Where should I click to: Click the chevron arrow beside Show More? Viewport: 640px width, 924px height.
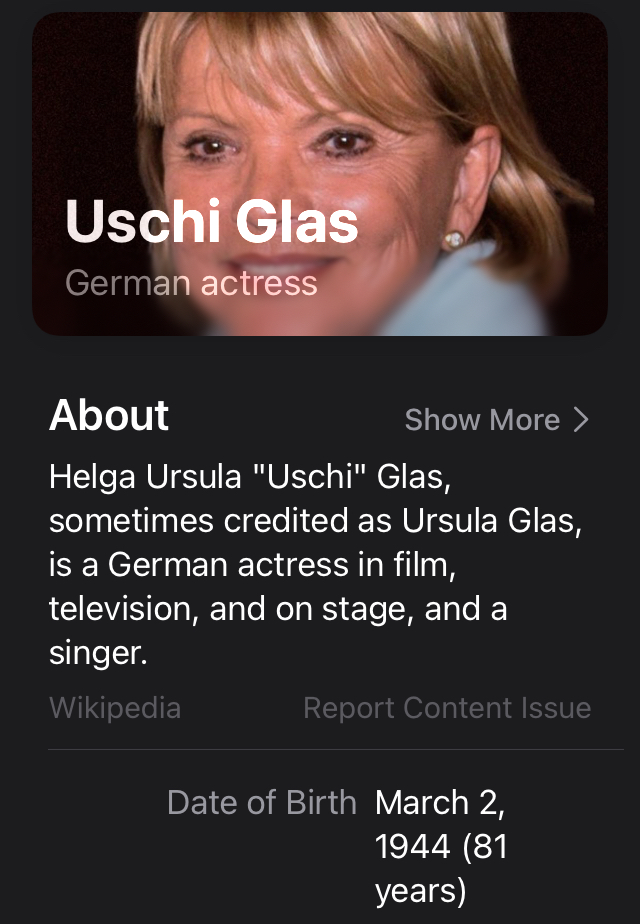[581, 420]
